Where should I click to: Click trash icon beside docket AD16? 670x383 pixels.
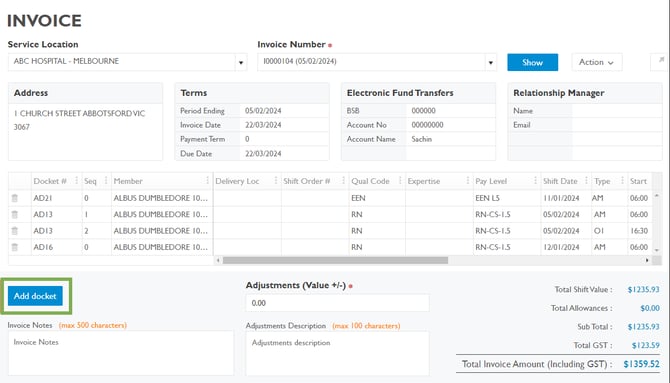pyautogui.click(x=15, y=247)
